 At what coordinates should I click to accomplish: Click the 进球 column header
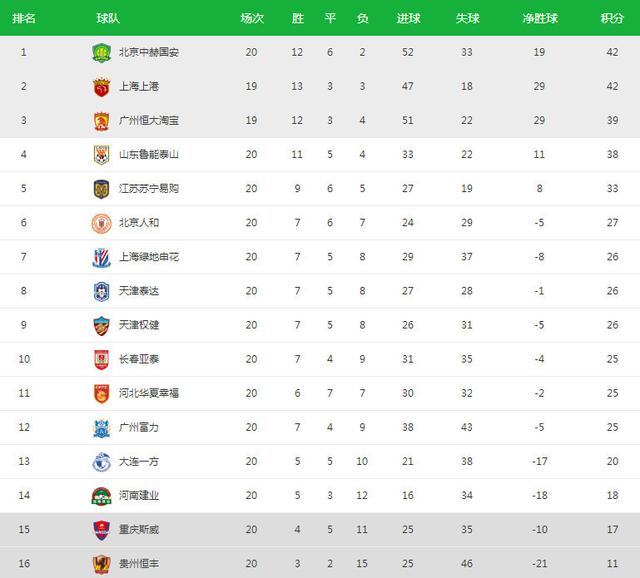coord(408,18)
